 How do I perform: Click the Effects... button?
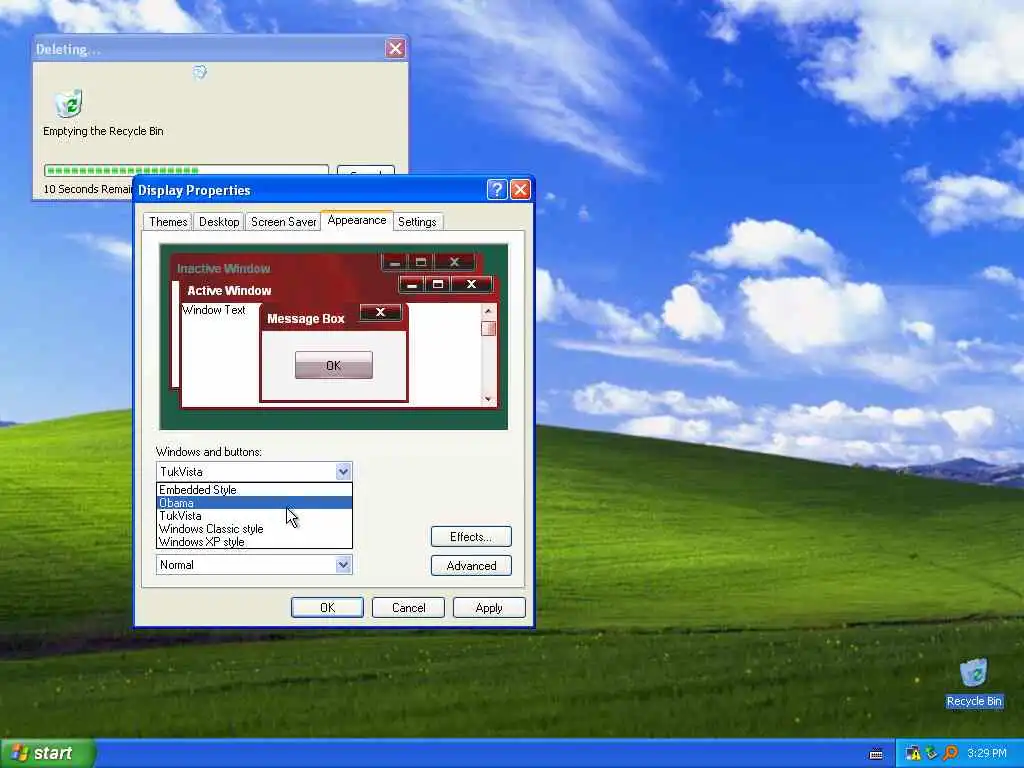pos(471,537)
